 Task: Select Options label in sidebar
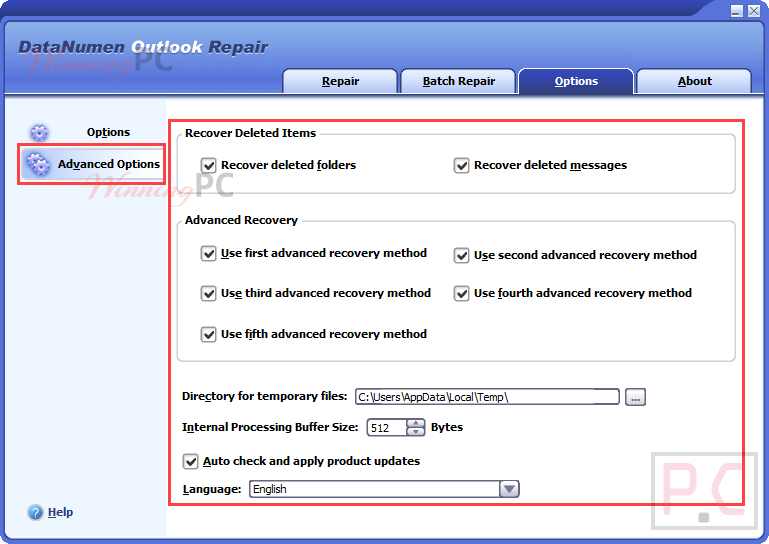(x=108, y=132)
